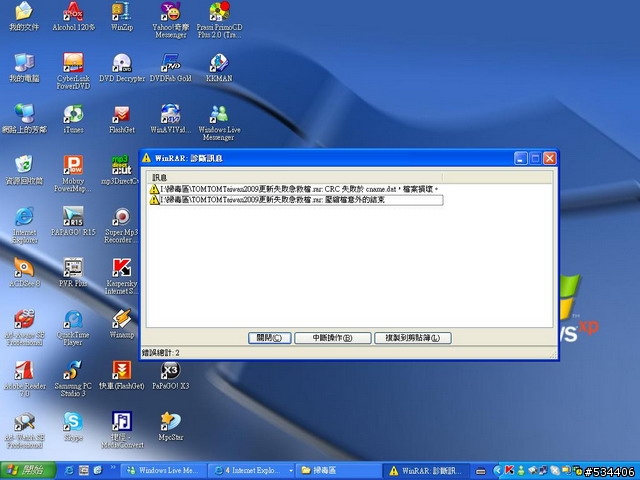Screen dimensions: 640x480
Task: Open the Winamp desktop shortcut
Action: click(x=122, y=324)
